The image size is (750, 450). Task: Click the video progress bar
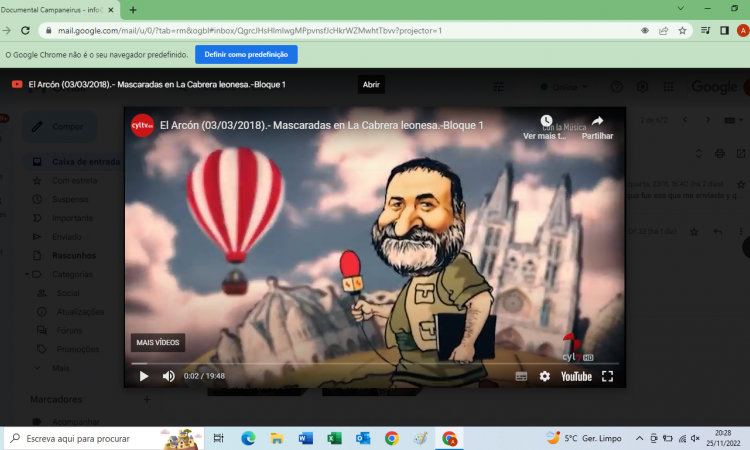375,363
